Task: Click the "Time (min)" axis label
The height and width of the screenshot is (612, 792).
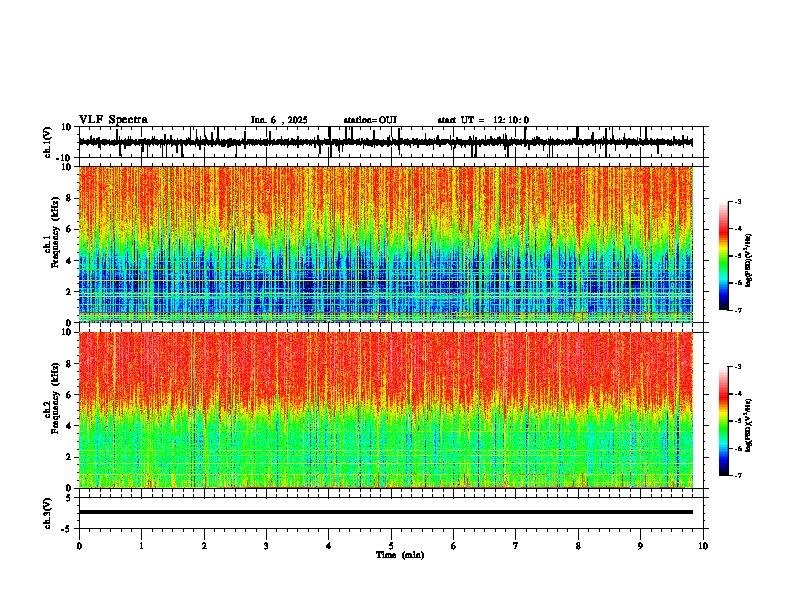Action: pyautogui.click(x=400, y=555)
